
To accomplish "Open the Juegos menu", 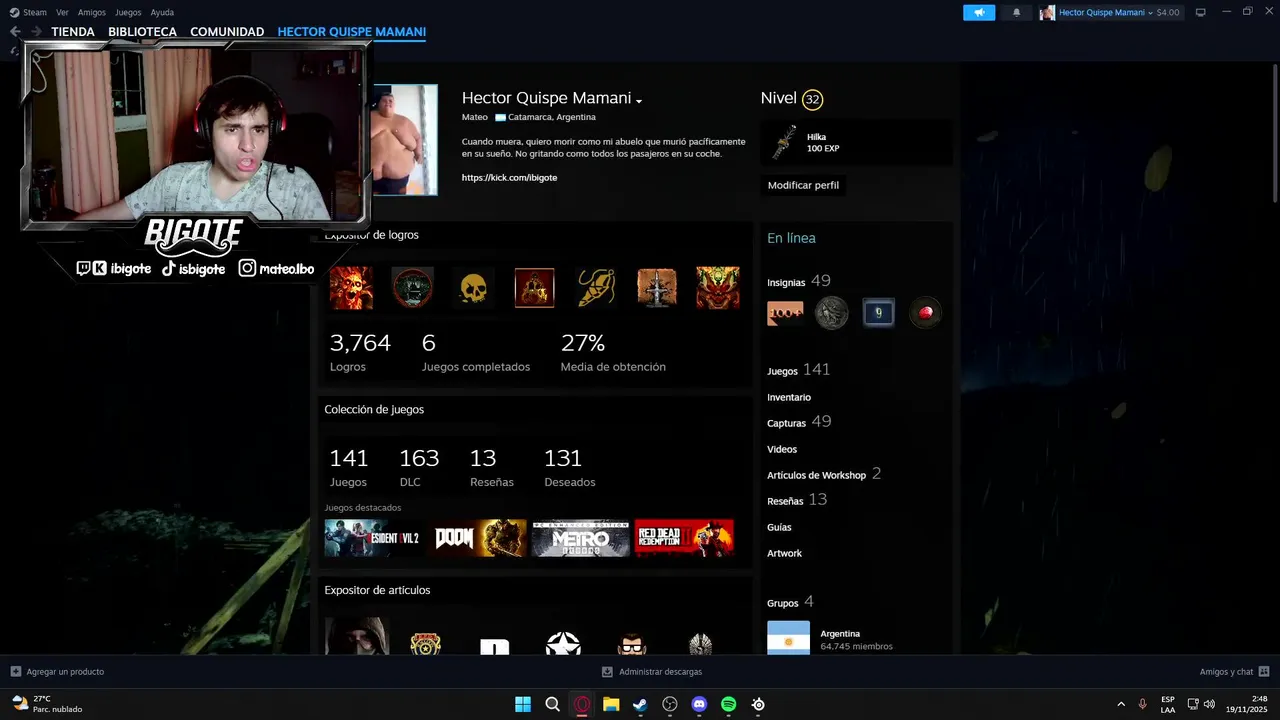I will click(128, 12).
